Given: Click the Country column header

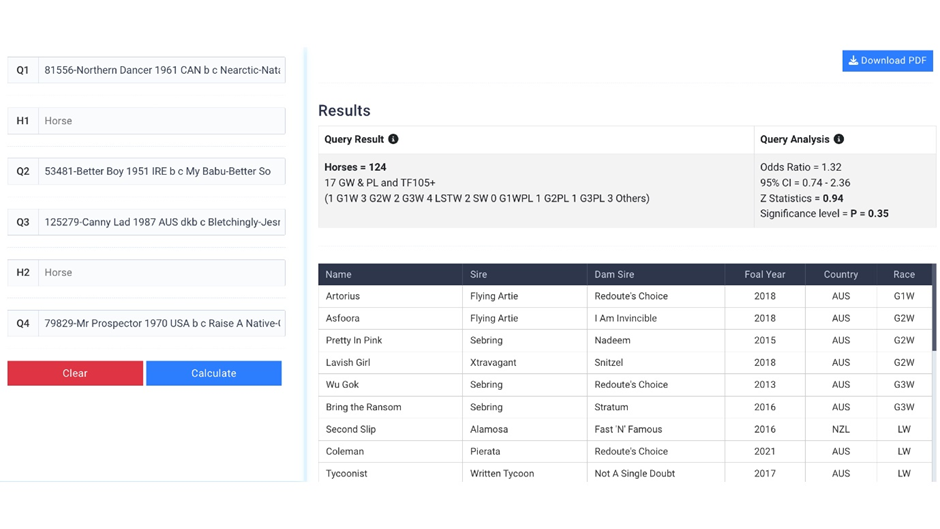Looking at the screenshot, I should pyautogui.click(x=840, y=274).
